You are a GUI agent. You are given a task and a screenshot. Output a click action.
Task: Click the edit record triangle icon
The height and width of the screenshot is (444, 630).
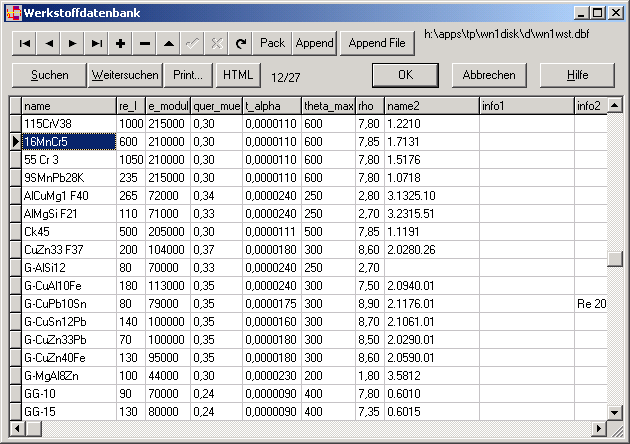click(x=169, y=43)
